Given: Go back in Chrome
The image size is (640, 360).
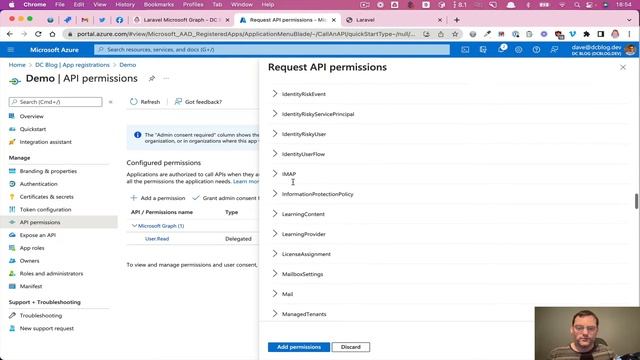Looking at the screenshot, I should [x=10, y=34].
